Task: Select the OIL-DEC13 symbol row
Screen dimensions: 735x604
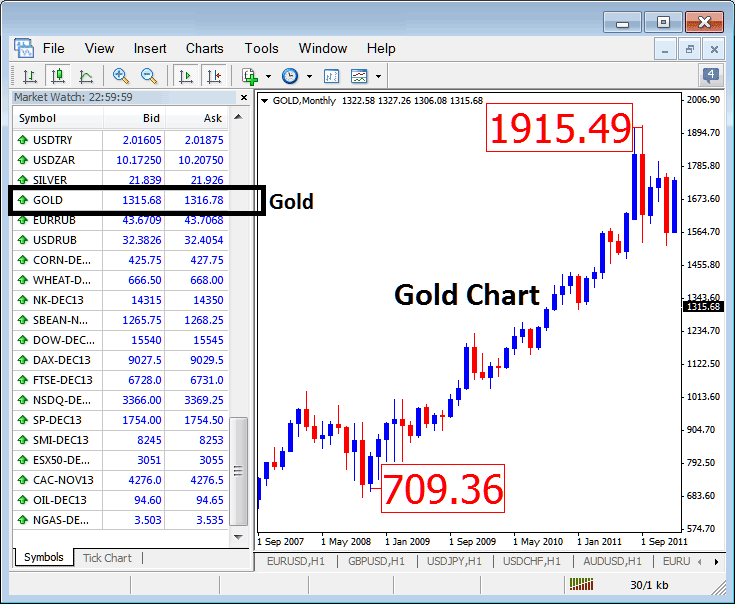Action: [120, 500]
